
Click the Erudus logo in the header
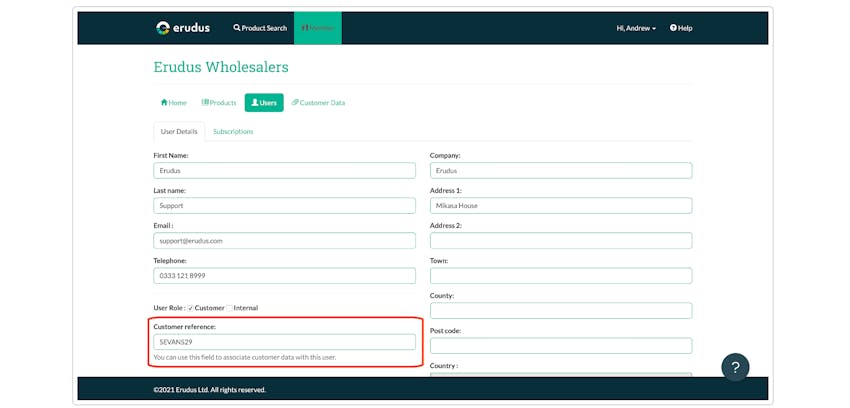click(x=183, y=28)
